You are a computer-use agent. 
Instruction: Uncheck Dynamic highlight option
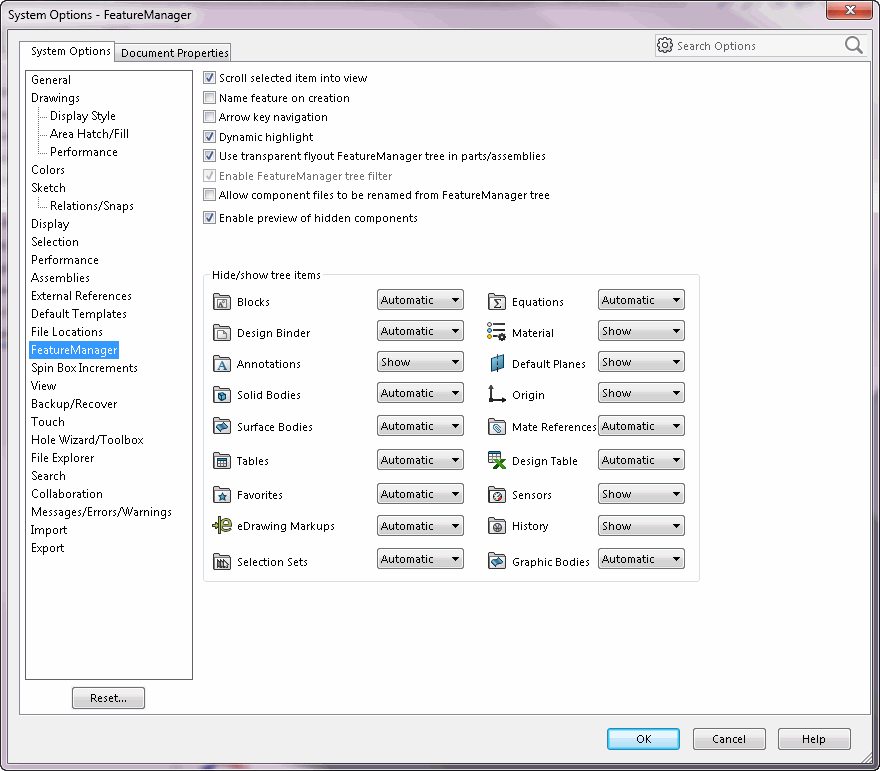coord(209,136)
